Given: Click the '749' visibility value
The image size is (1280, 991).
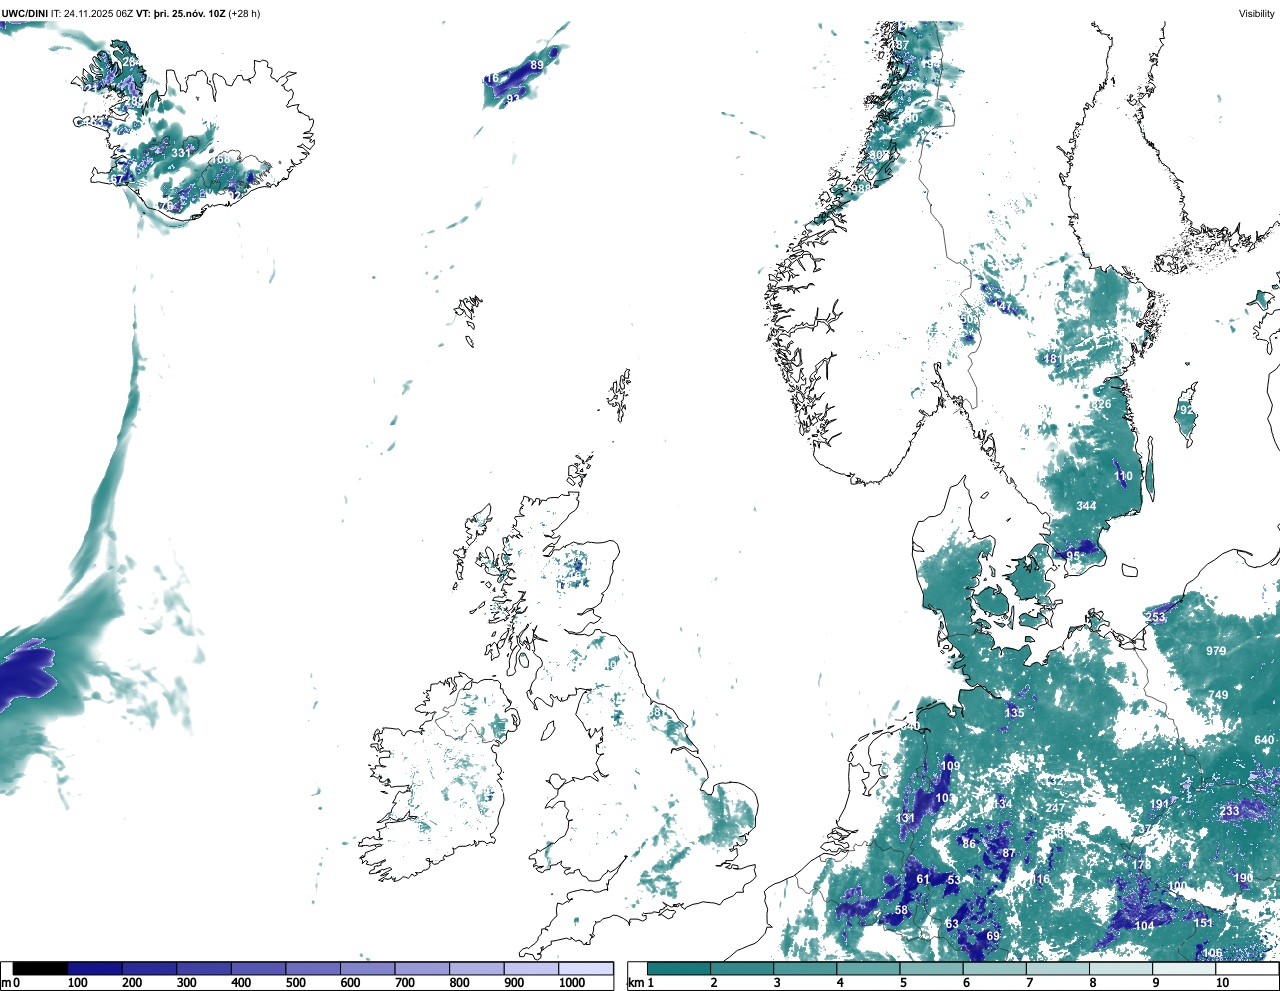Looking at the screenshot, I should 1218,695.
